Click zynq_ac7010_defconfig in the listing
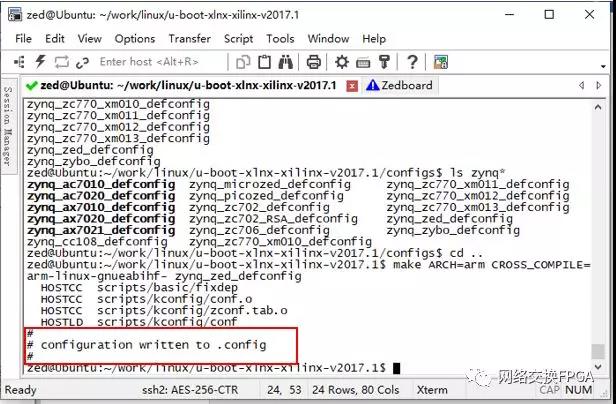Image resolution: width=616 pixels, height=404 pixels. pos(101,184)
